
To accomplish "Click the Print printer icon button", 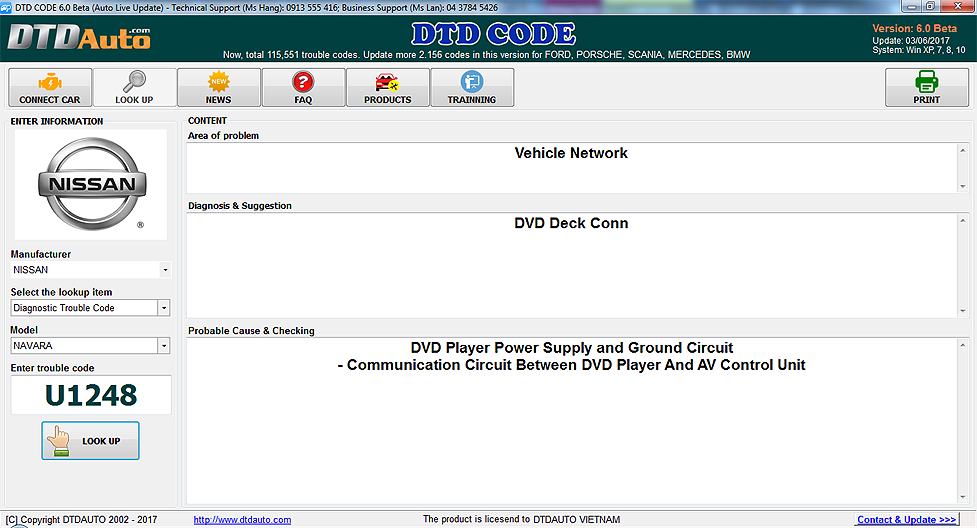I will pos(927,87).
